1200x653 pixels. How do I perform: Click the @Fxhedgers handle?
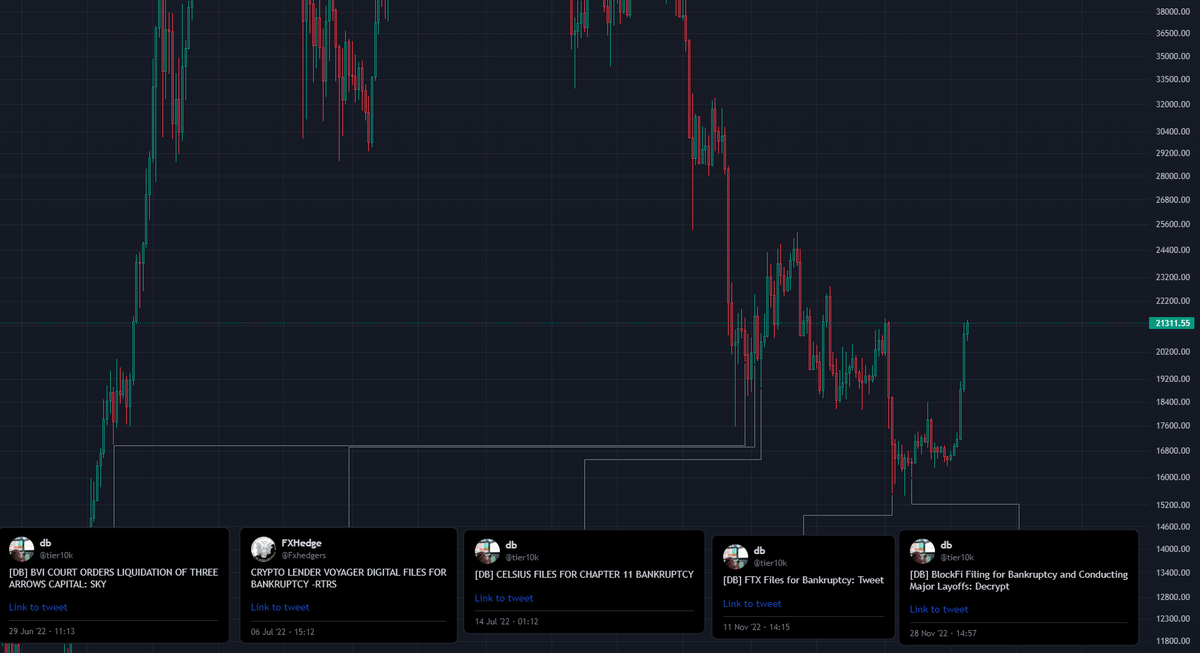pos(303,554)
